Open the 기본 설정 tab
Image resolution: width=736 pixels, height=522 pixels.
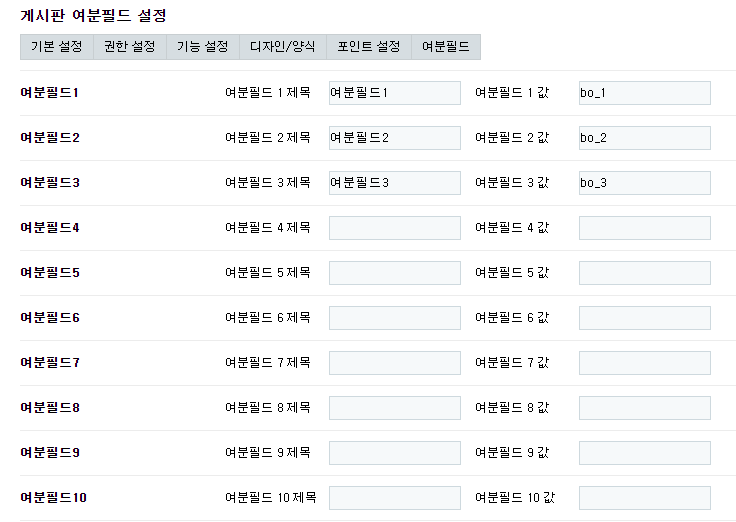[x=56, y=47]
